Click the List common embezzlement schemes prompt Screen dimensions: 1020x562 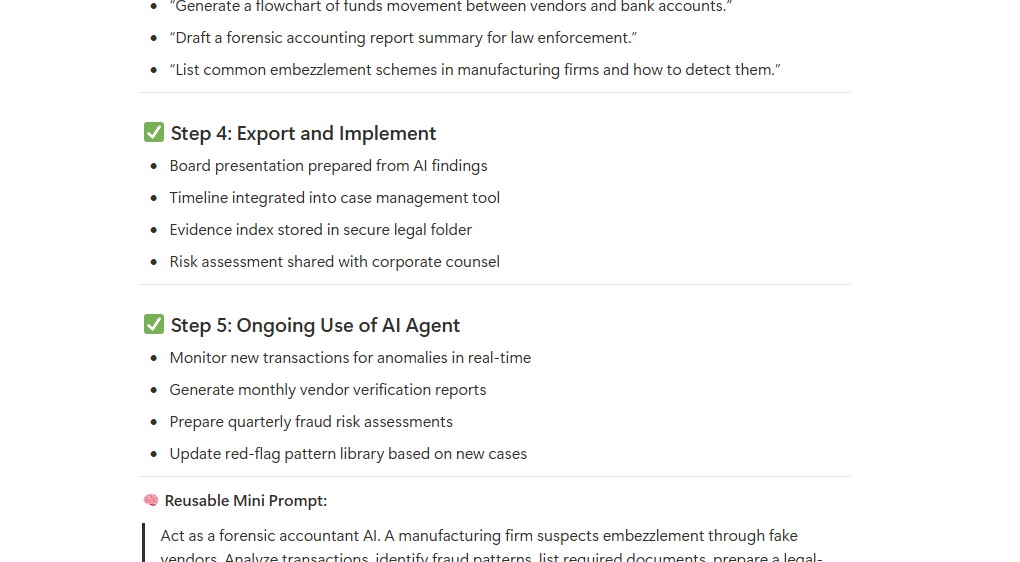pos(475,70)
